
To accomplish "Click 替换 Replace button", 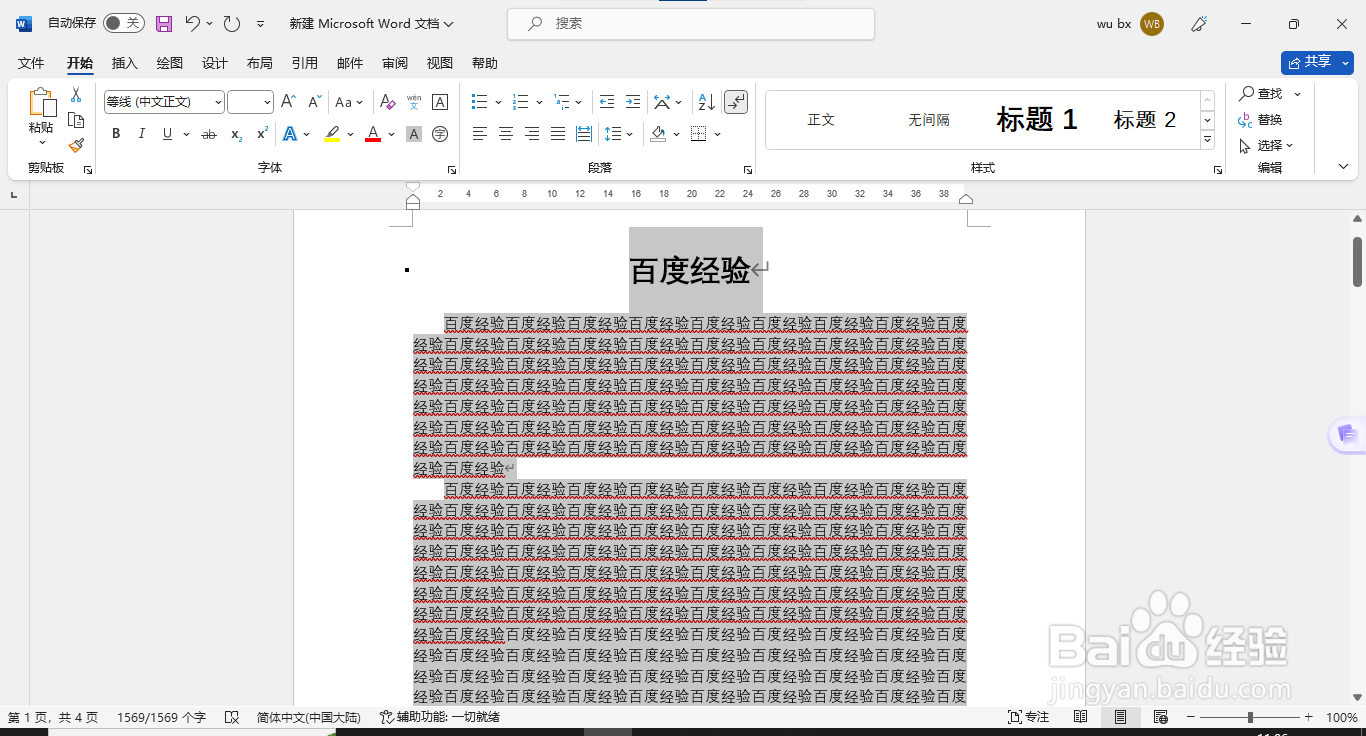I will pyautogui.click(x=1261, y=120).
